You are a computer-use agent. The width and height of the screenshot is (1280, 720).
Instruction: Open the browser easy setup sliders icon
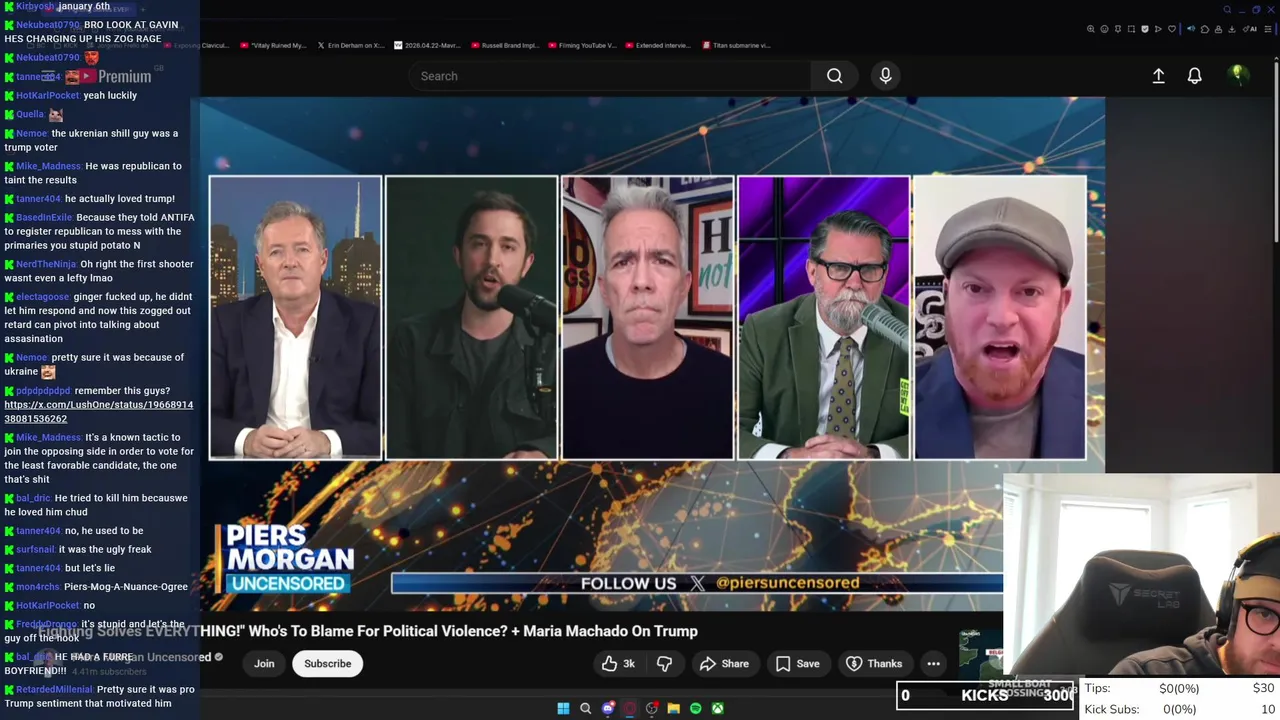point(1268,29)
